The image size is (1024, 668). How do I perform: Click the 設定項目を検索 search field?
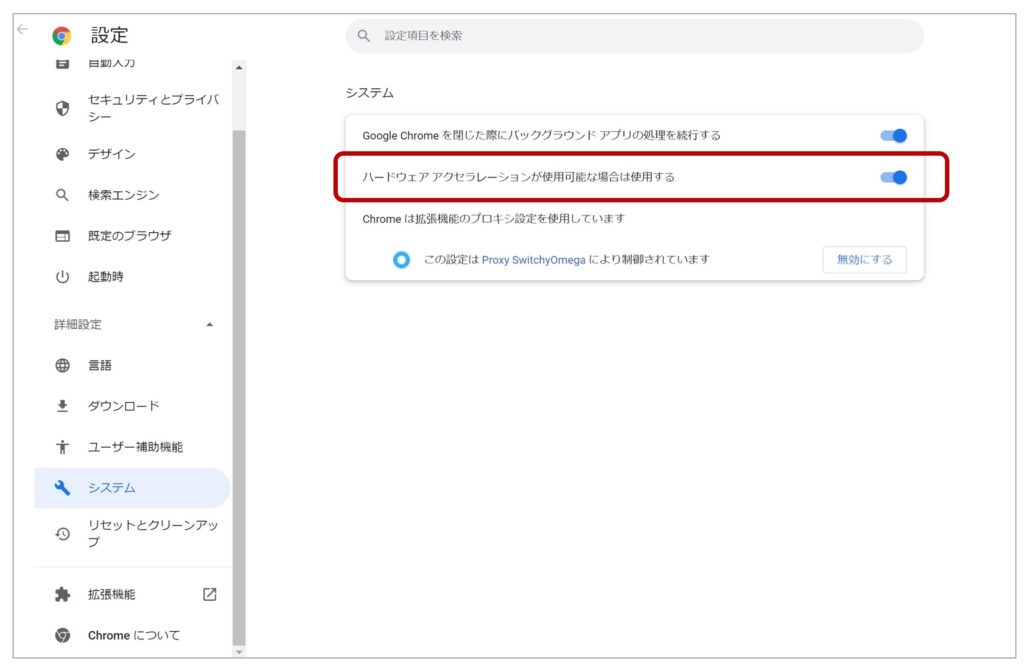tap(640, 36)
